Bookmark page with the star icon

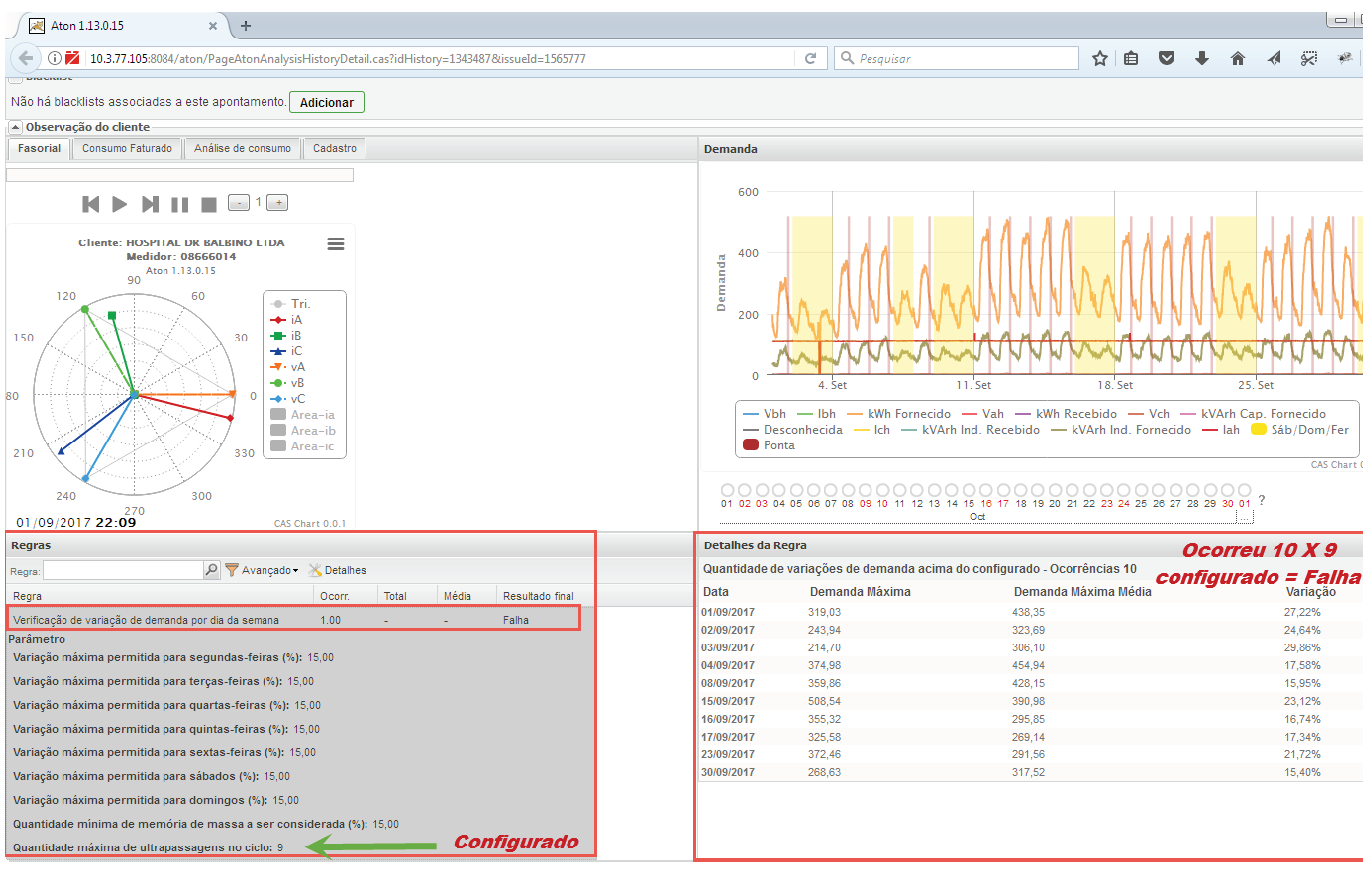(1100, 58)
